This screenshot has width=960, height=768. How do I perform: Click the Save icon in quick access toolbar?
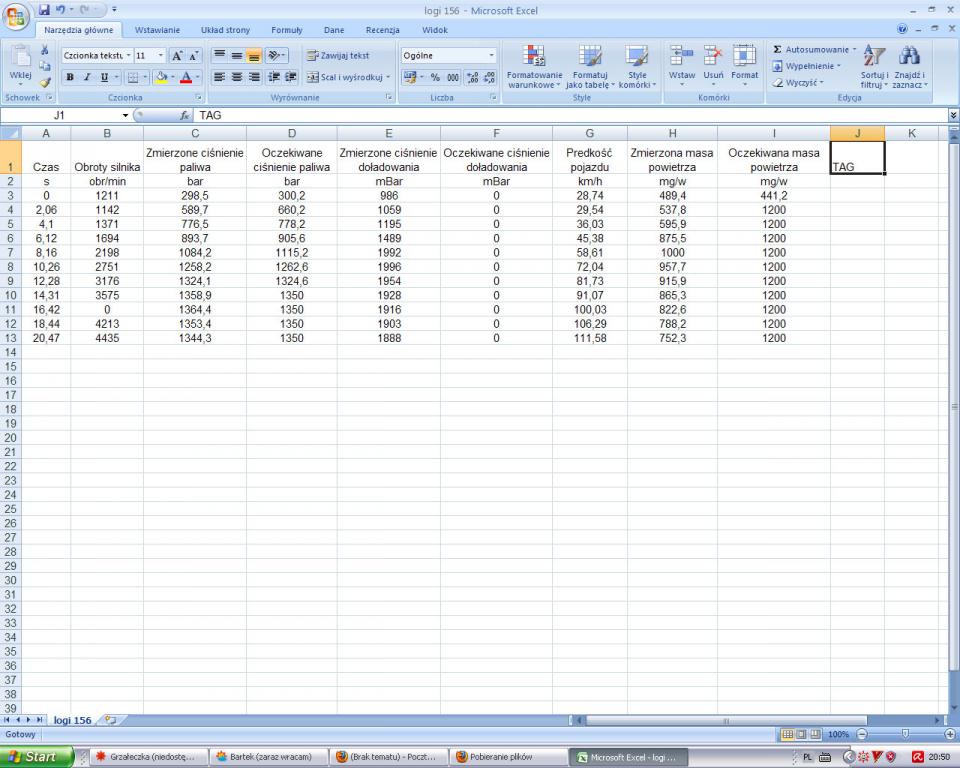[x=44, y=10]
